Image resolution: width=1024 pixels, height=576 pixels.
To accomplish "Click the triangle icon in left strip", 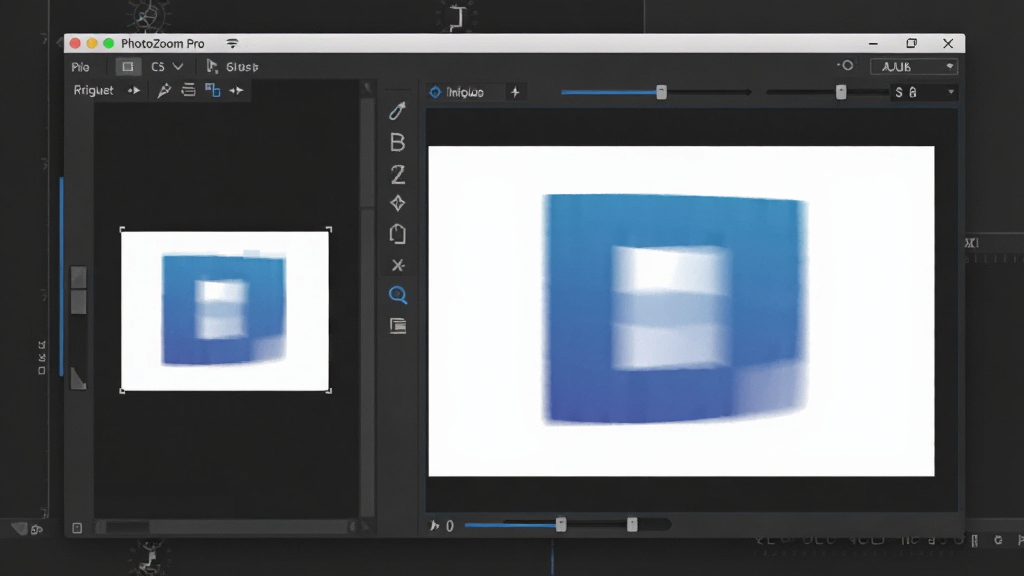I will 78,378.
